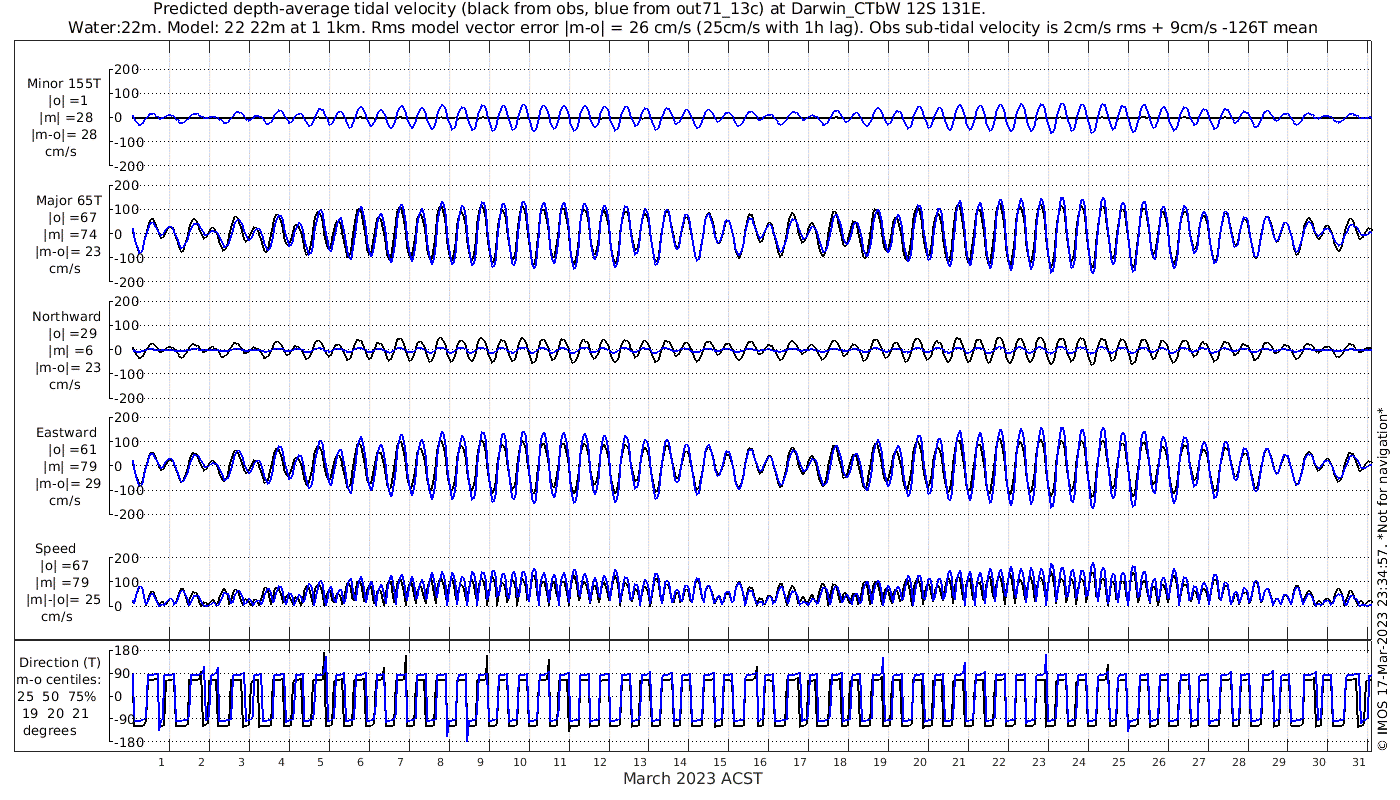Click '|m|-|o|= 25' in the Speed panel
This screenshot has width=1400, height=800.
[64, 599]
